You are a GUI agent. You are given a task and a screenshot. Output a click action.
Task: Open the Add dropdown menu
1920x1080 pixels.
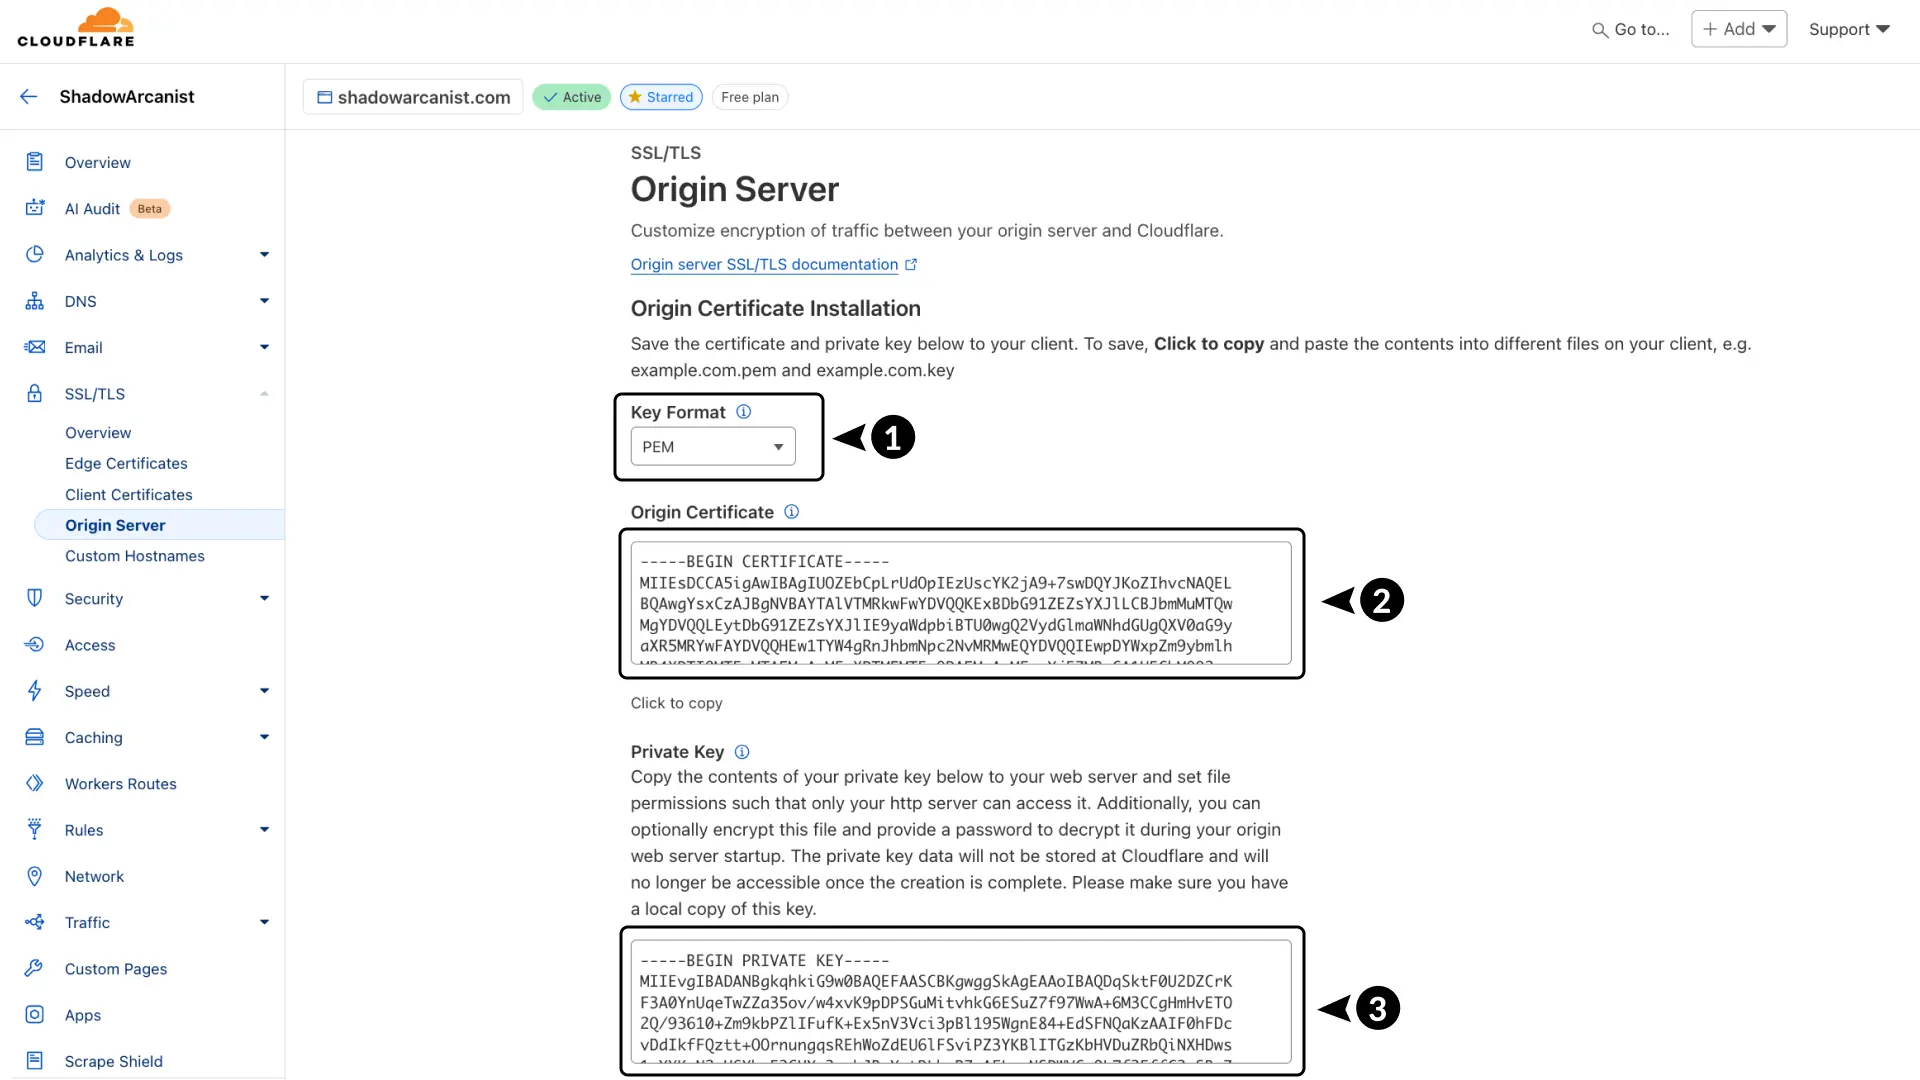[x=1739, y=29]
